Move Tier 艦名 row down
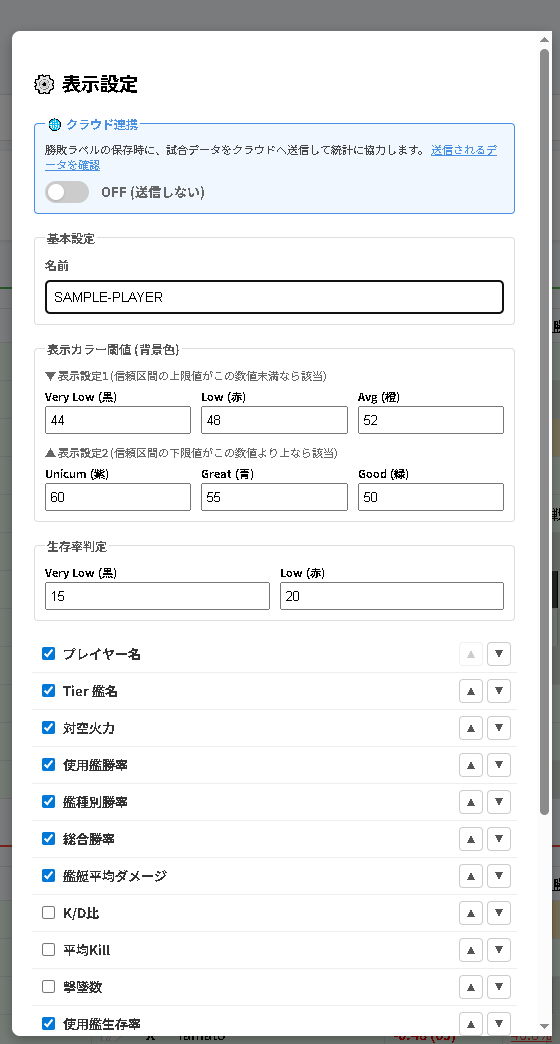 click(499, 691)
